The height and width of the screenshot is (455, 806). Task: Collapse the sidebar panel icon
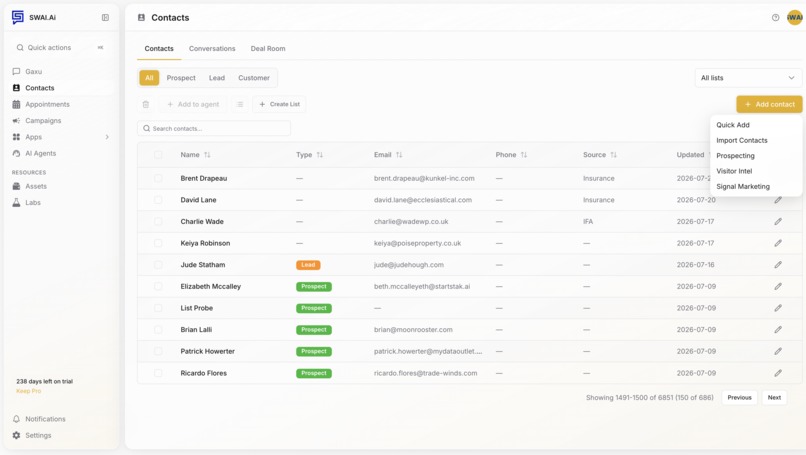tap(105, 17)
